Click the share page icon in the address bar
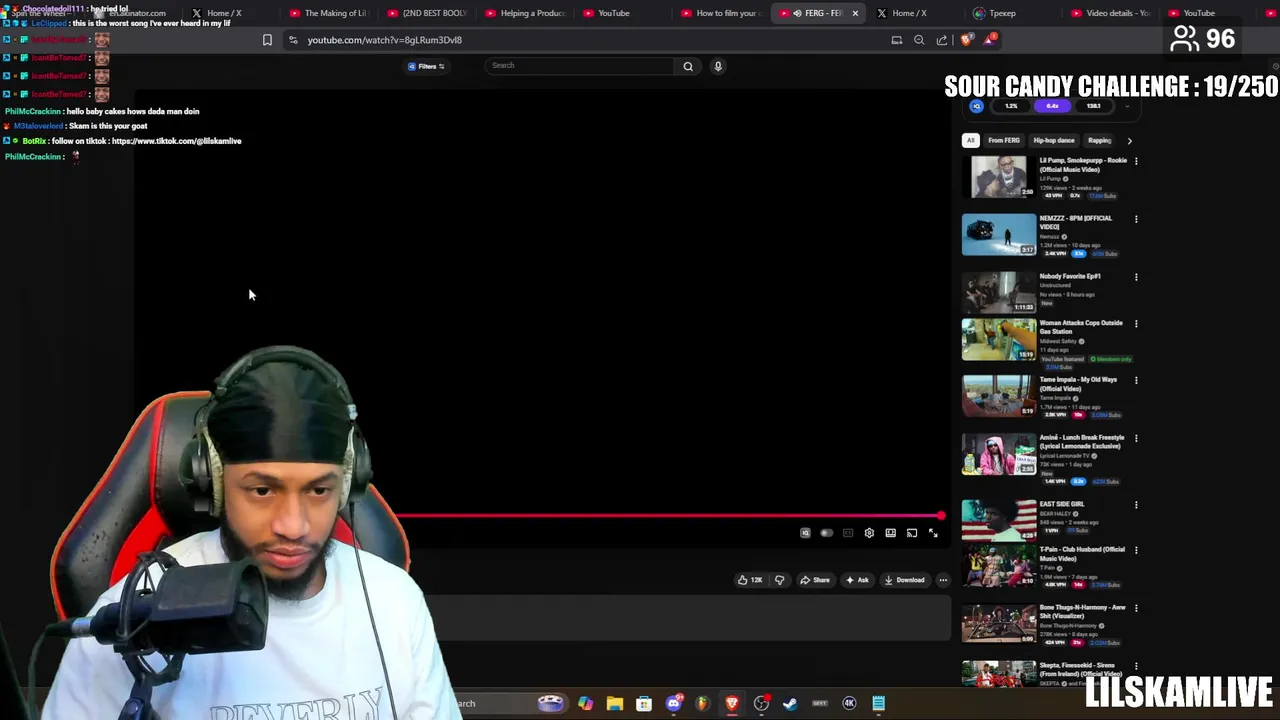 (x=942, y=40)
